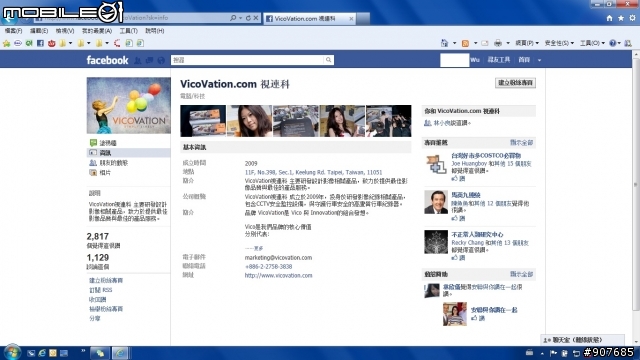Screen dimensions: 640x360
Task: Open the third folder bookmark dropdown arrow
Action: [x=107, y=43]
